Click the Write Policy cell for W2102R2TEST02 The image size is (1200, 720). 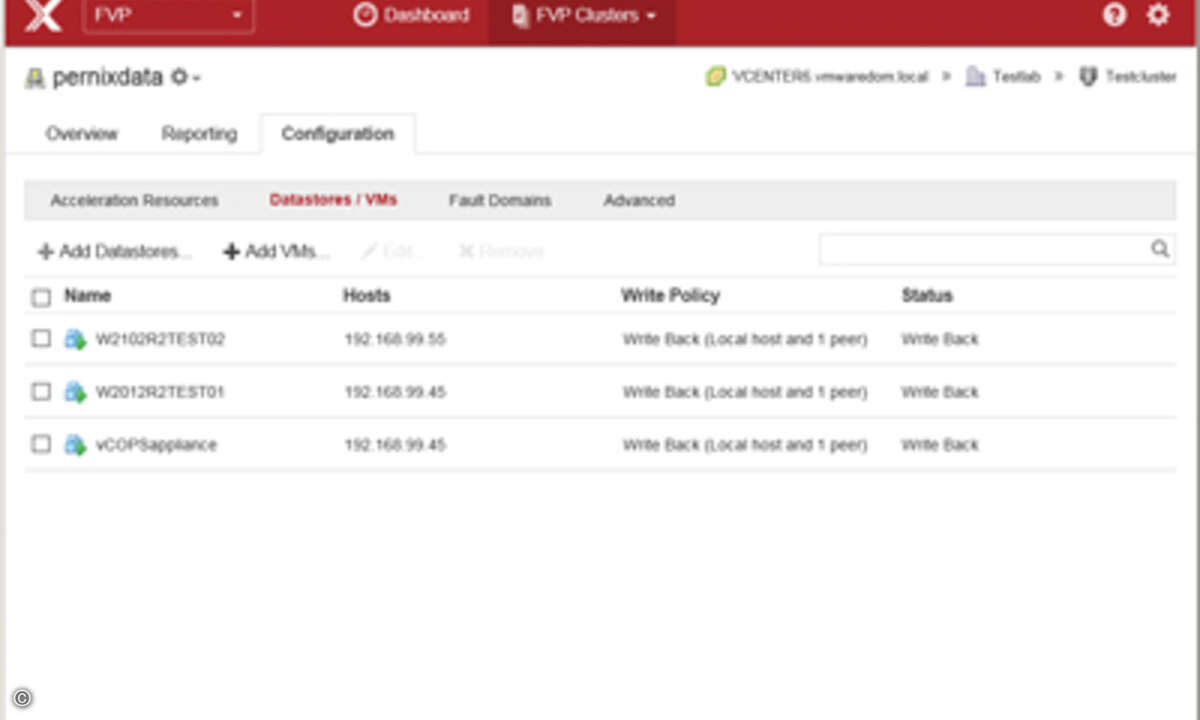pyautogui.click(x=745, y=340)
